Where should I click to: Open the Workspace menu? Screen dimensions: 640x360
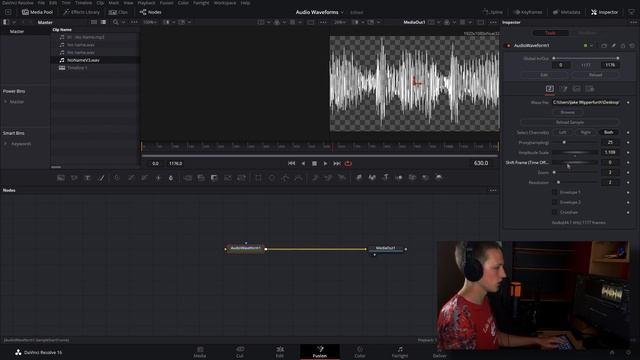pos(224,3)
